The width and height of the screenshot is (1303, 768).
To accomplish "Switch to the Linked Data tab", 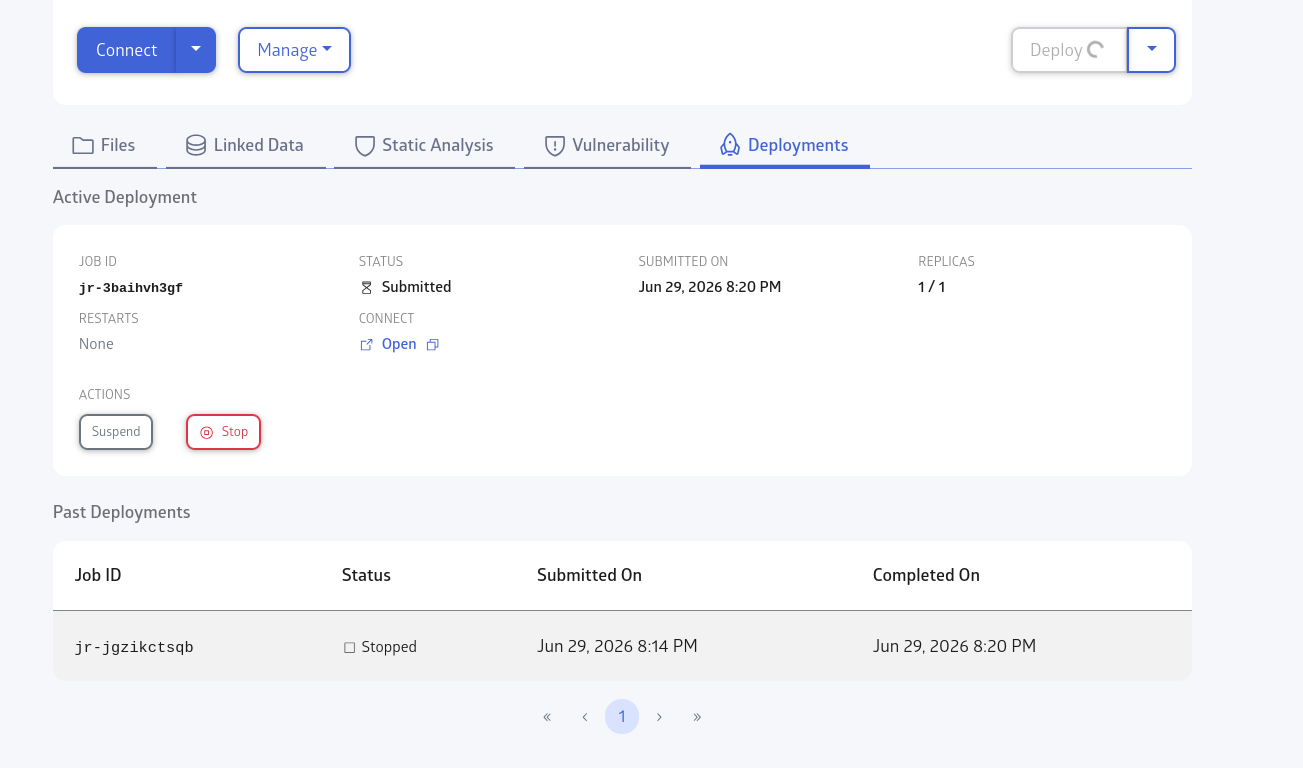I will tap(245, 145).
